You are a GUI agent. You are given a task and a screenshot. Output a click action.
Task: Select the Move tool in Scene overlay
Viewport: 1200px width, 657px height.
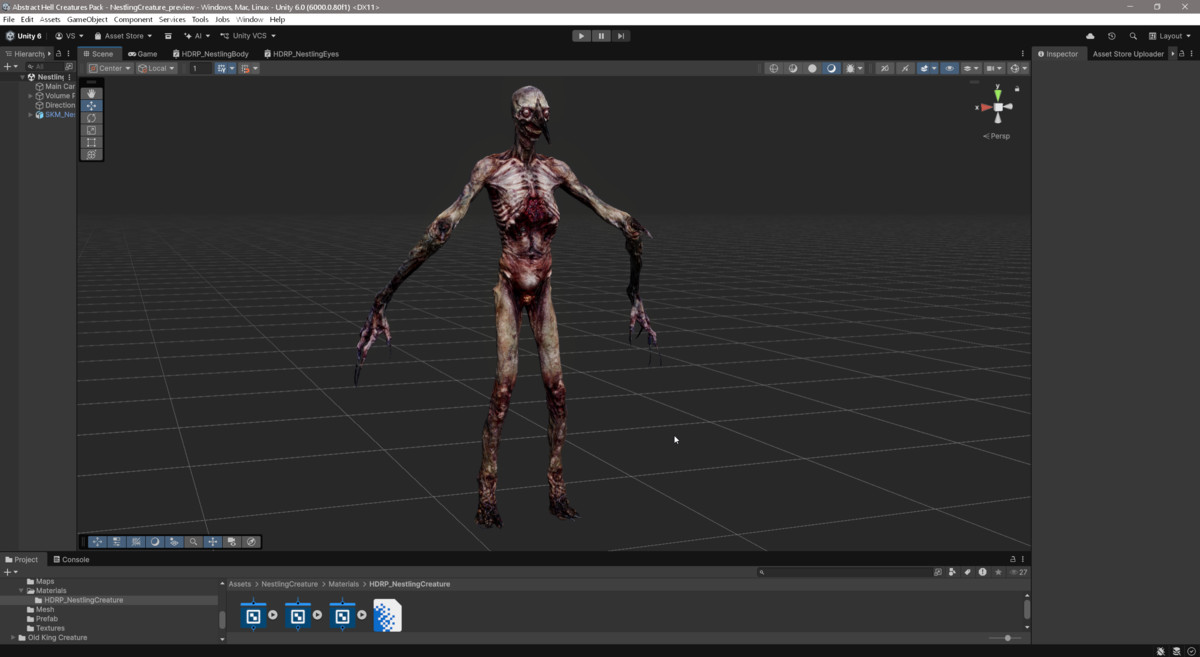coord(92,106)
